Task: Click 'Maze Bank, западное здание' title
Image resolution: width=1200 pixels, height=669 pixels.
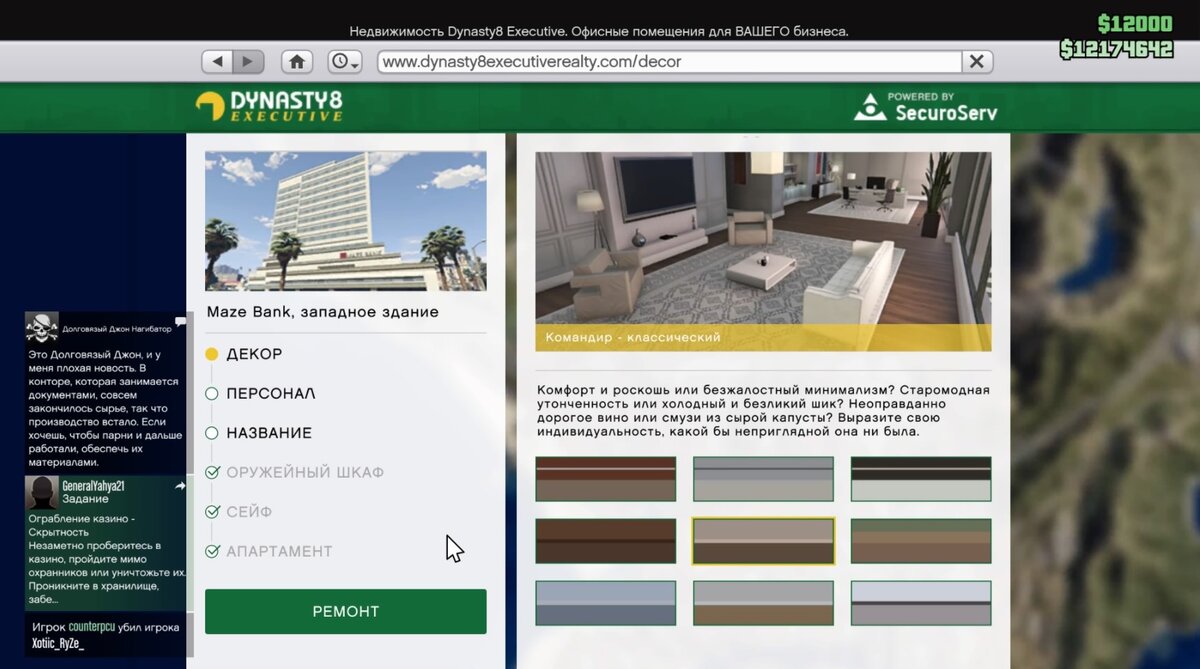Action: pyautogui.click(x=323, y=312)
